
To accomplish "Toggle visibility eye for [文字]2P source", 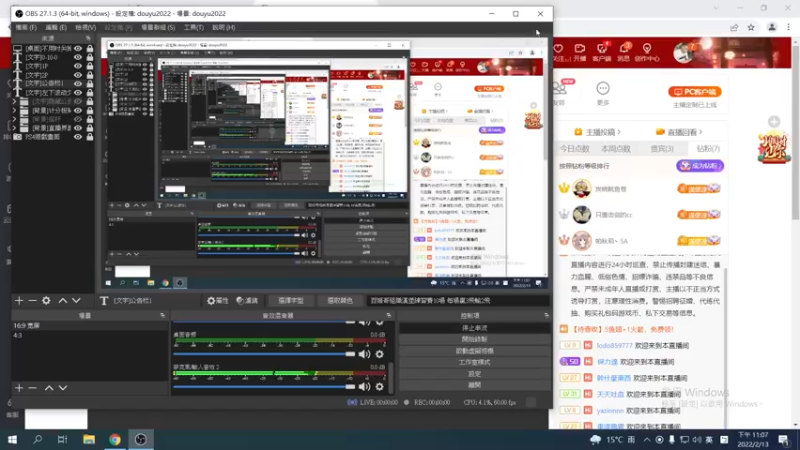I will pos(78,75).
